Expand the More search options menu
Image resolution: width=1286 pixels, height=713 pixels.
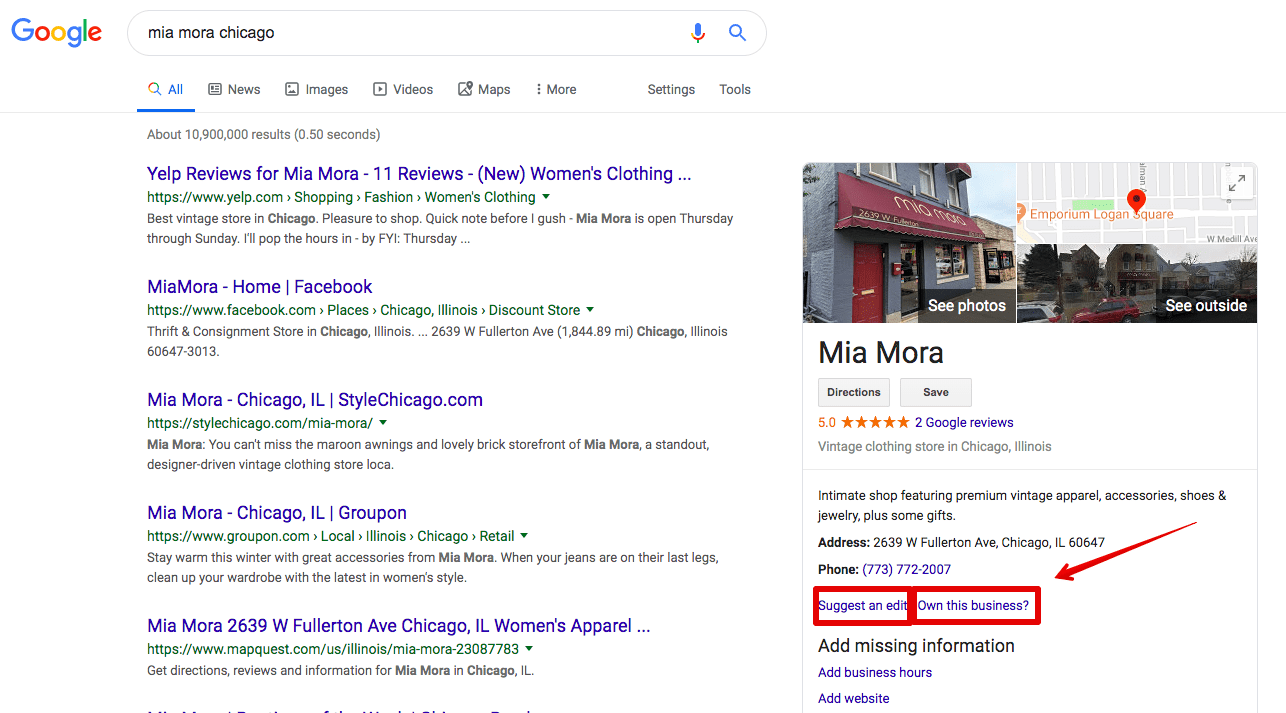556,89
